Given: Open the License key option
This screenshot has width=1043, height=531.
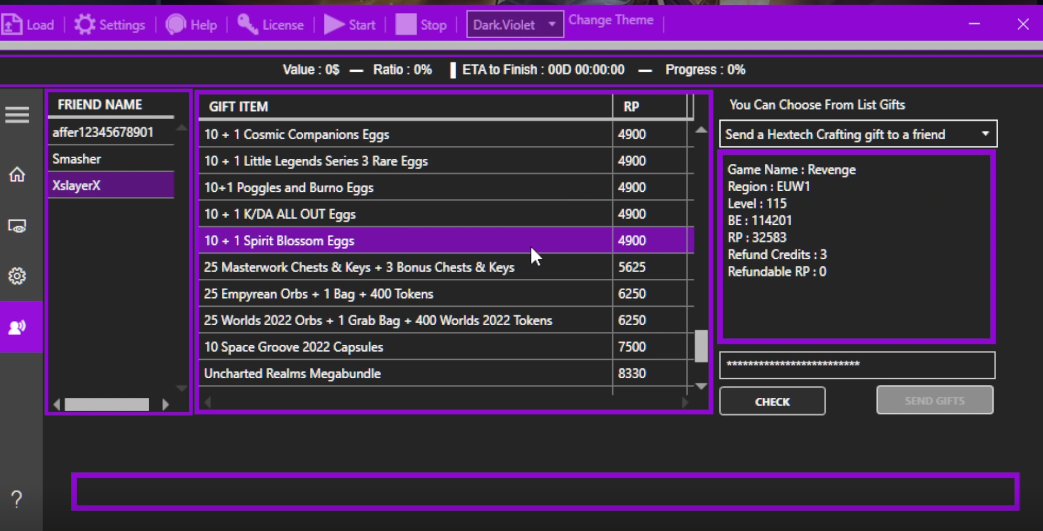Looking at the screenshot, I should click(271, 25).
